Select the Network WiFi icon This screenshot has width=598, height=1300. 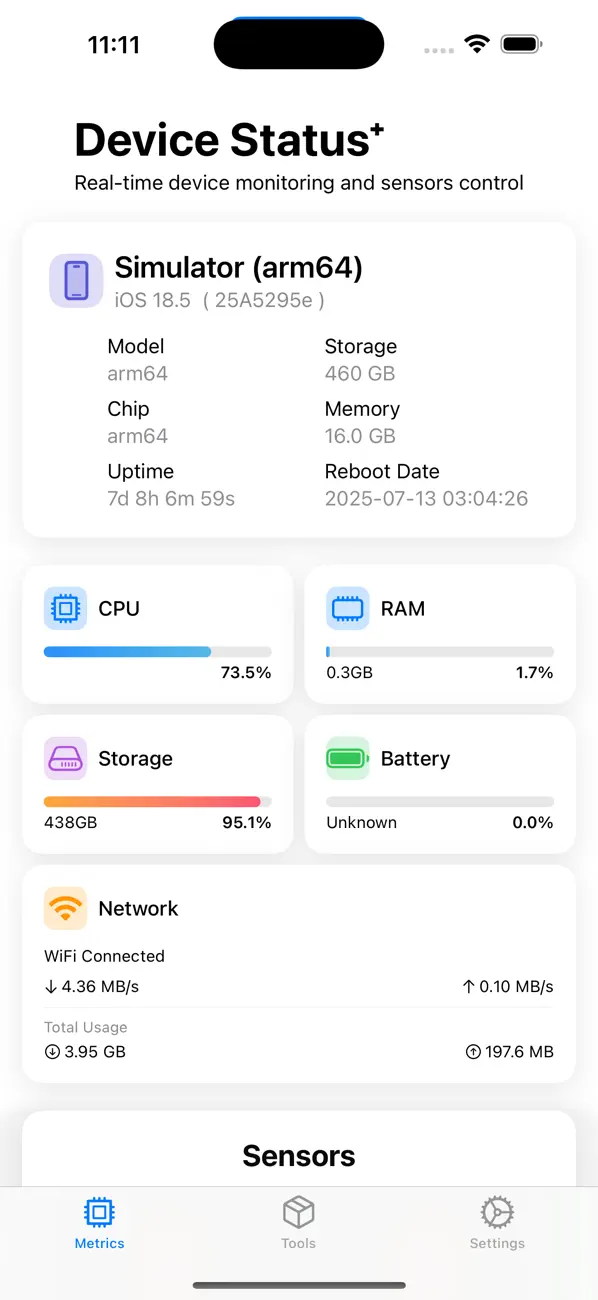pyautogui.click(x=65, y=908)
